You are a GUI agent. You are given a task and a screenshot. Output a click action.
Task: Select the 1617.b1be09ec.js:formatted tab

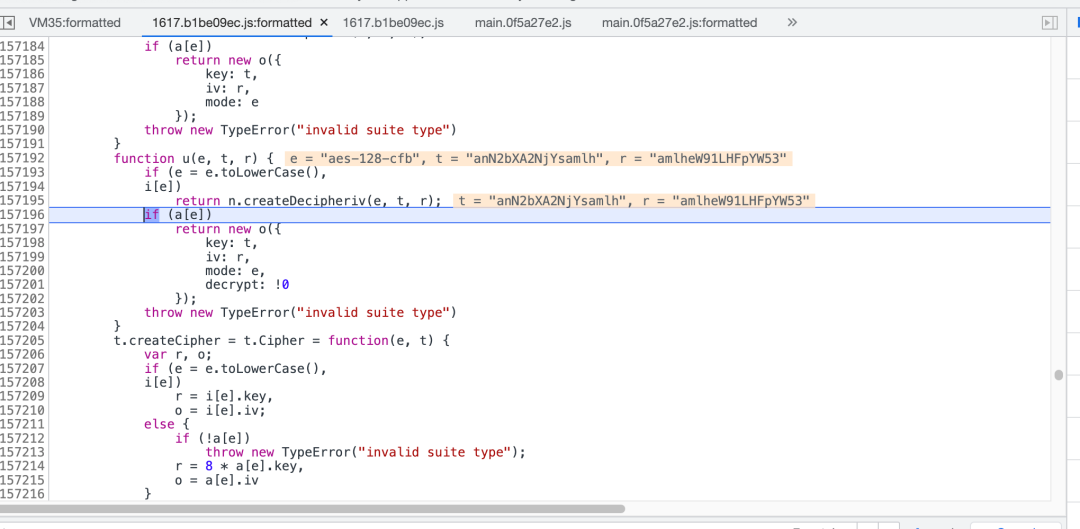point(232,23)
